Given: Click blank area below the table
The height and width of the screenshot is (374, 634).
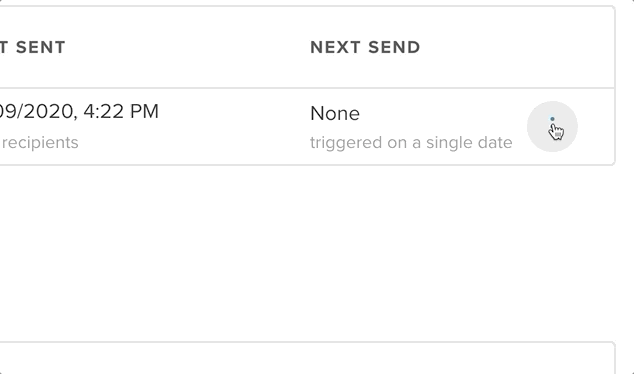Looking at the screenshot, I should pos(307,253).
